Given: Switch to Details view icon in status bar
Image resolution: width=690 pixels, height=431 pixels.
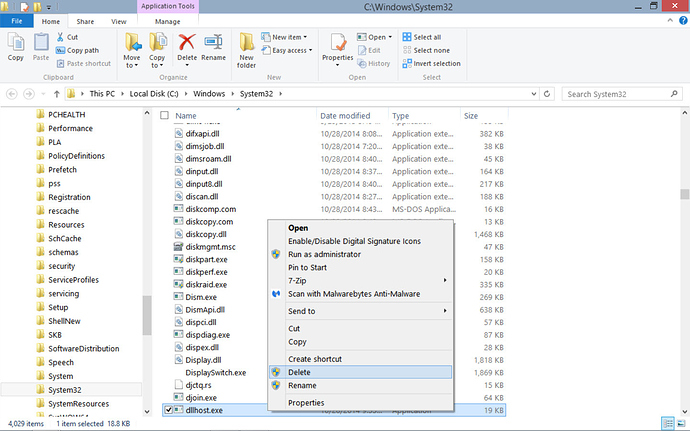Looking at the screenshot, I should click(x=668, y=424).
